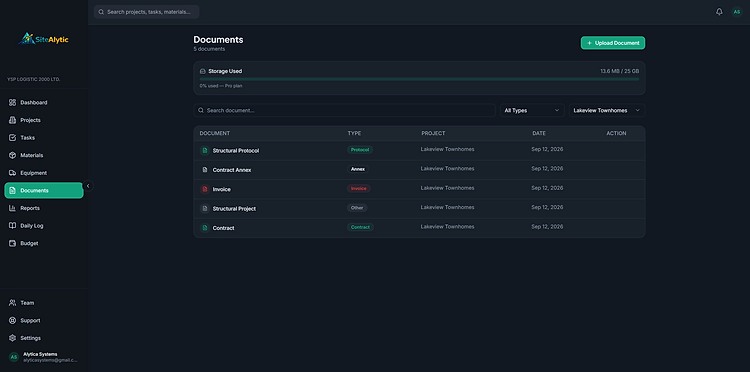Open the Contract document name
The image size is (750, 372).
click(x=223, y=228)
